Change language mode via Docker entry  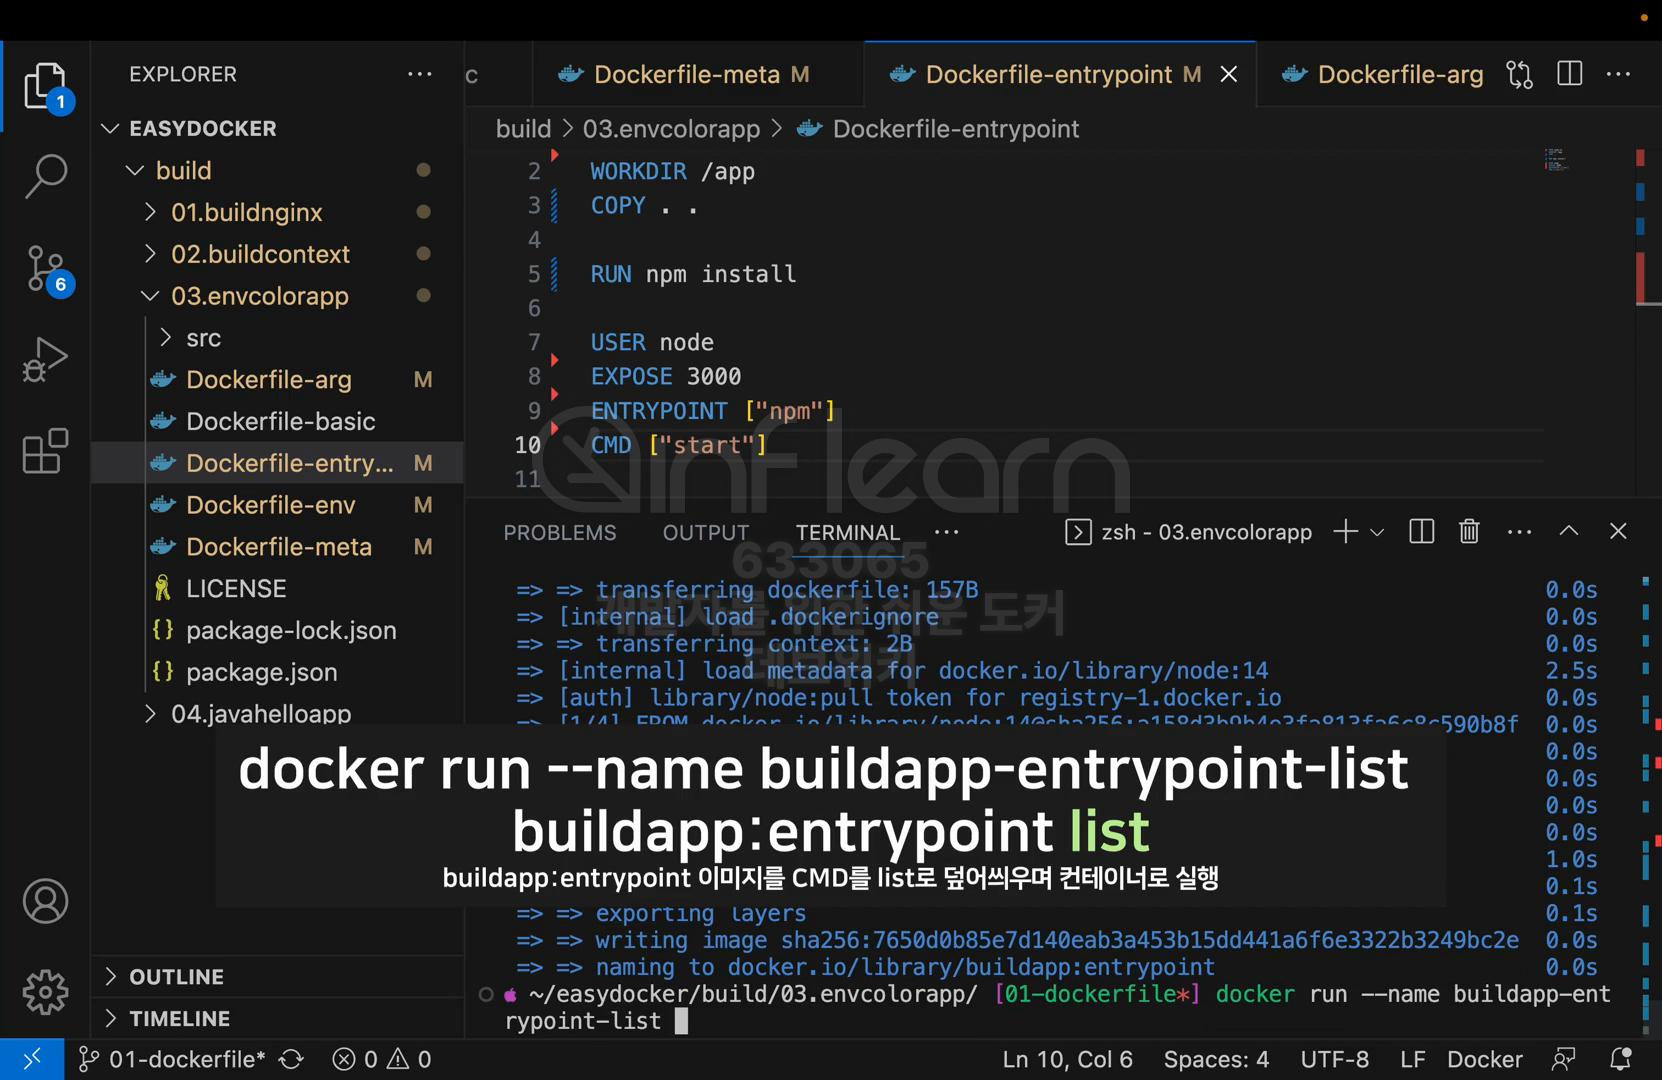click(1484, 1059)
